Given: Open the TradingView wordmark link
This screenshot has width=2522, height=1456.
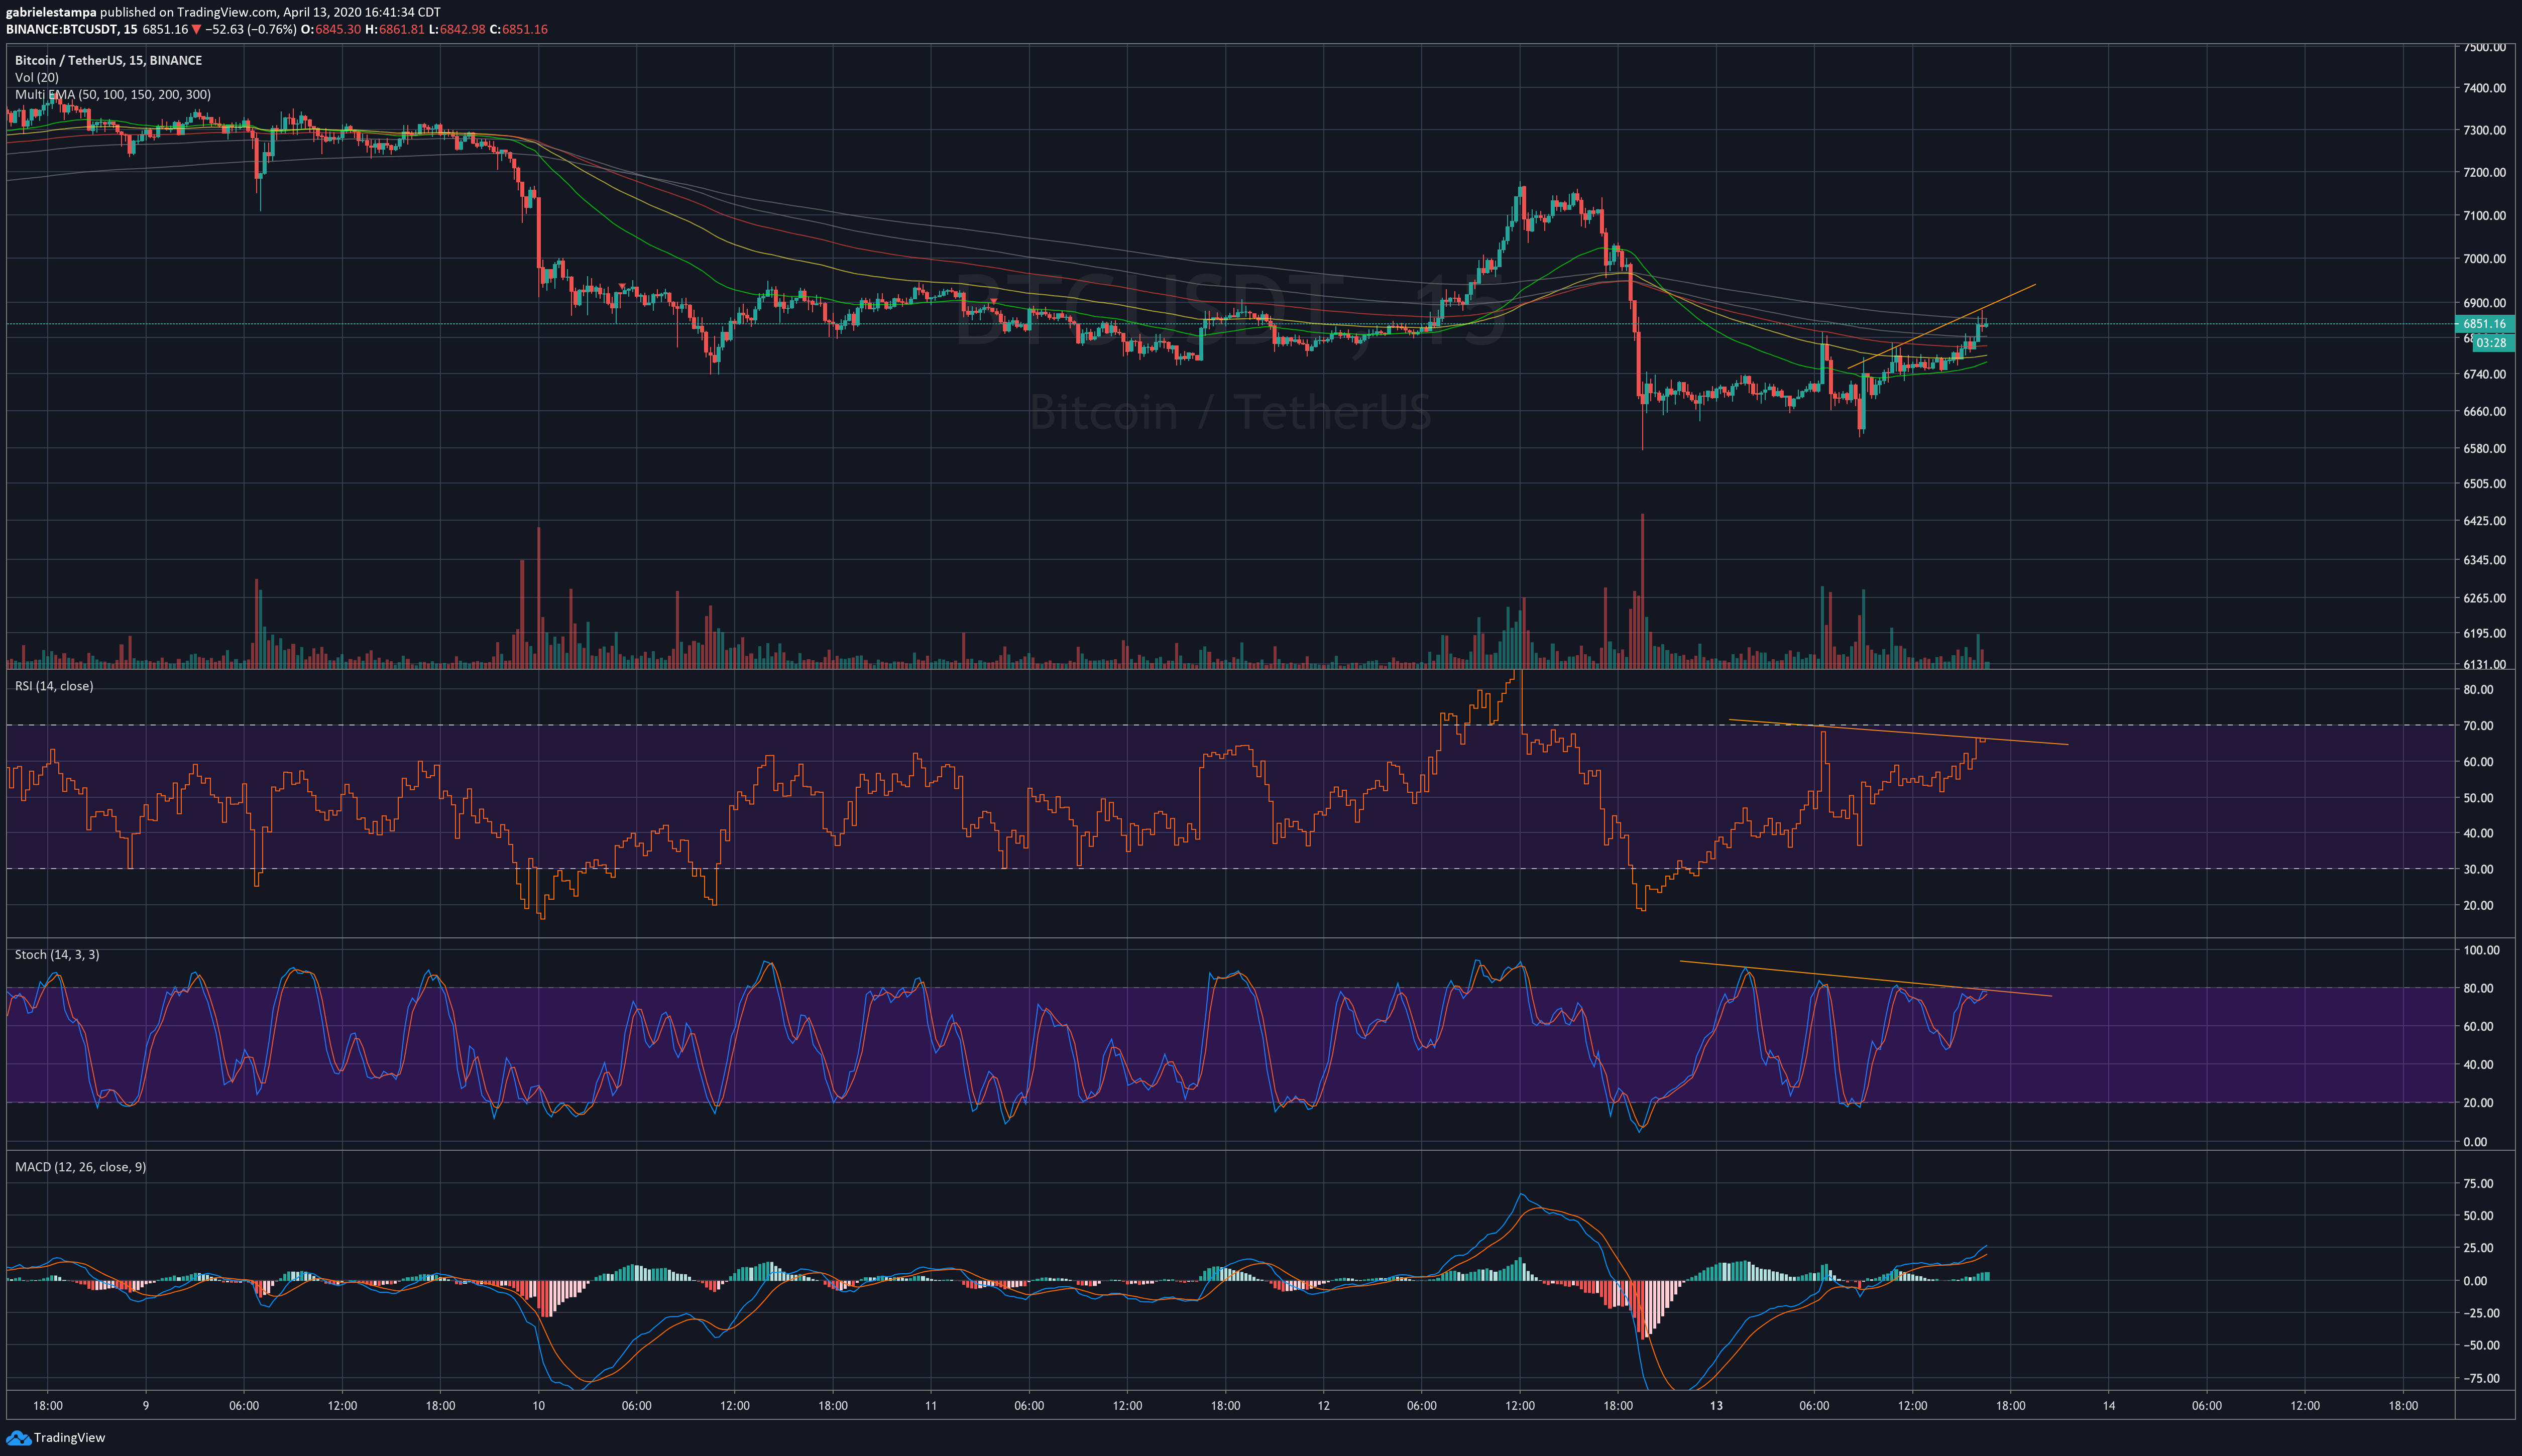Looking at the screenshot, I should click(x=69, y=1438).
